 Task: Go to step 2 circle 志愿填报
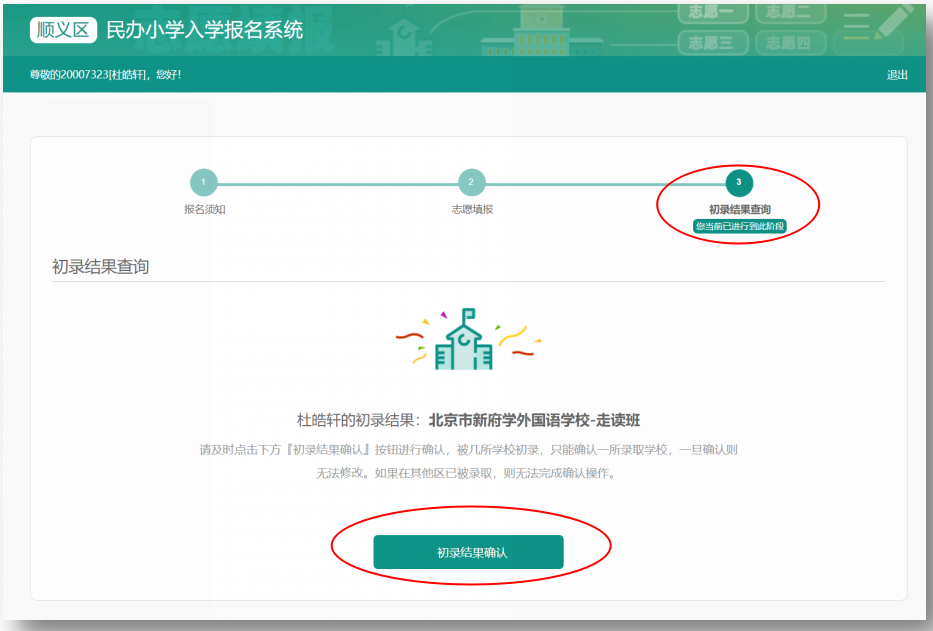pos(471,182)
